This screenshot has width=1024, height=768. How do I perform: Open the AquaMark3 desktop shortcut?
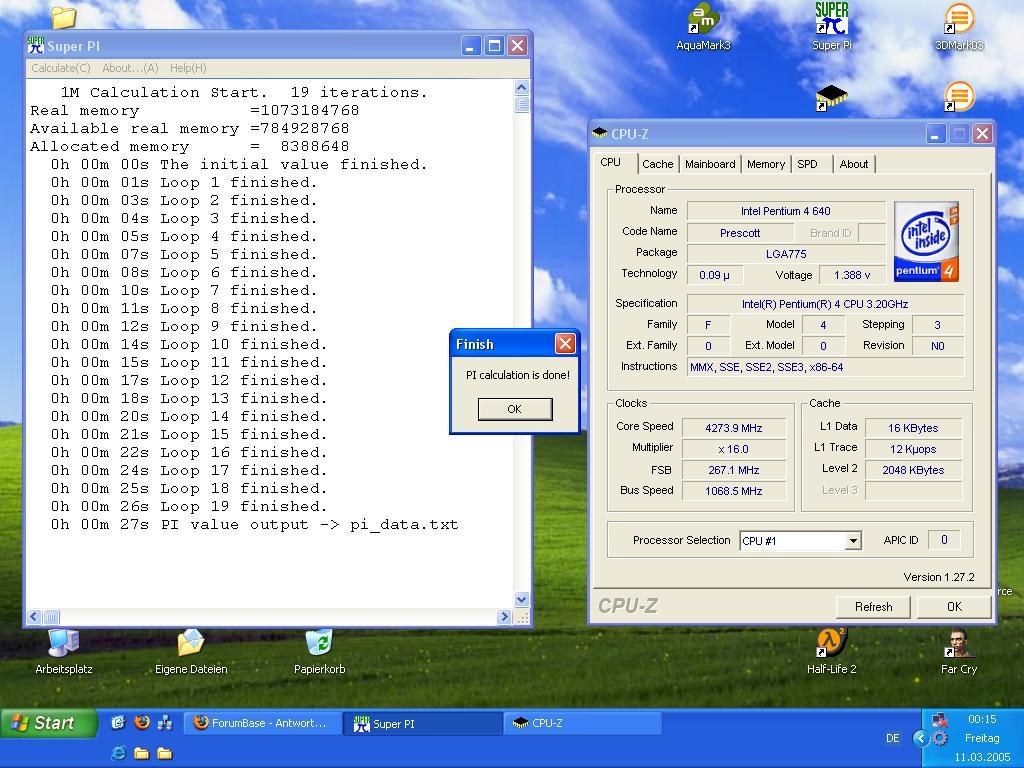tap(703, 27)
